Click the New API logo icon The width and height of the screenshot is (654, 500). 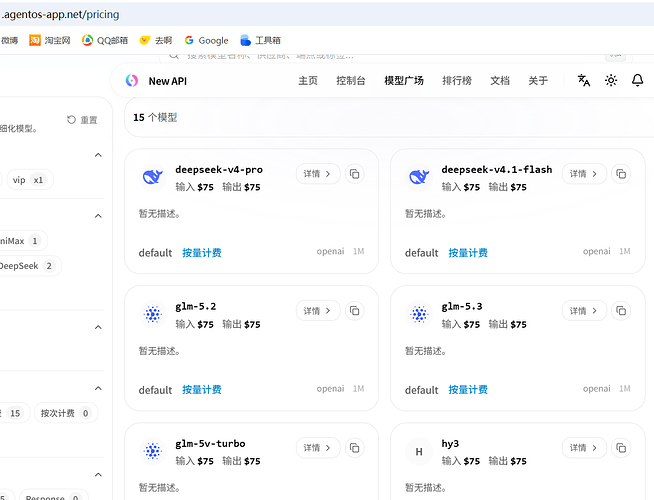coord(132,80)
